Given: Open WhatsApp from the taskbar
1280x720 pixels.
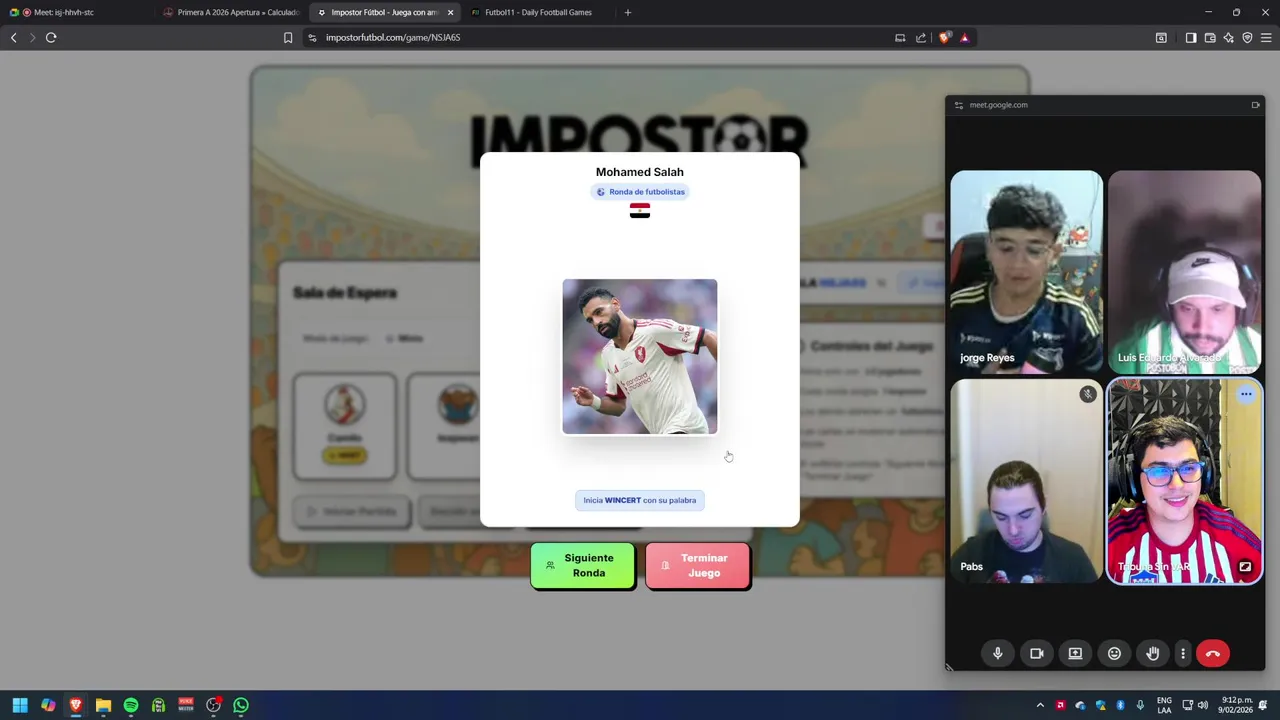Looking at the screenshot, I should point(241,705).
